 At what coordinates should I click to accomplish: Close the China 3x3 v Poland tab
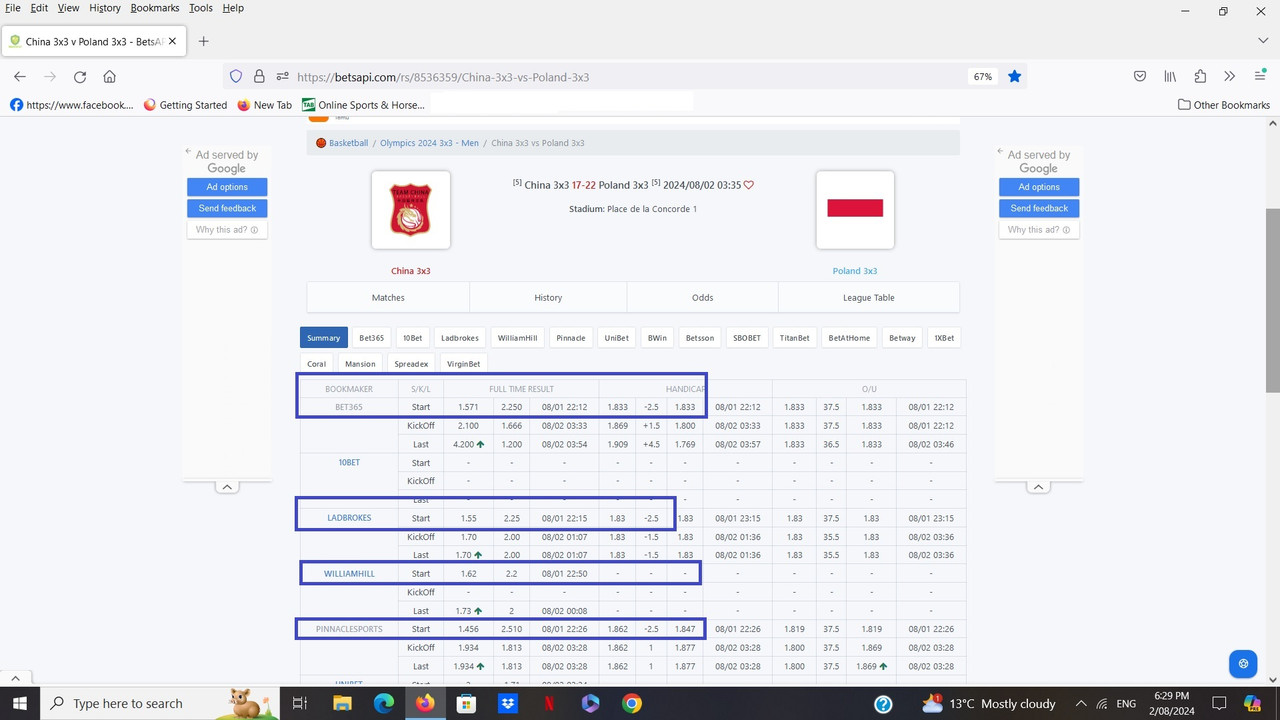pyautogui.click(x=172, y=41)
